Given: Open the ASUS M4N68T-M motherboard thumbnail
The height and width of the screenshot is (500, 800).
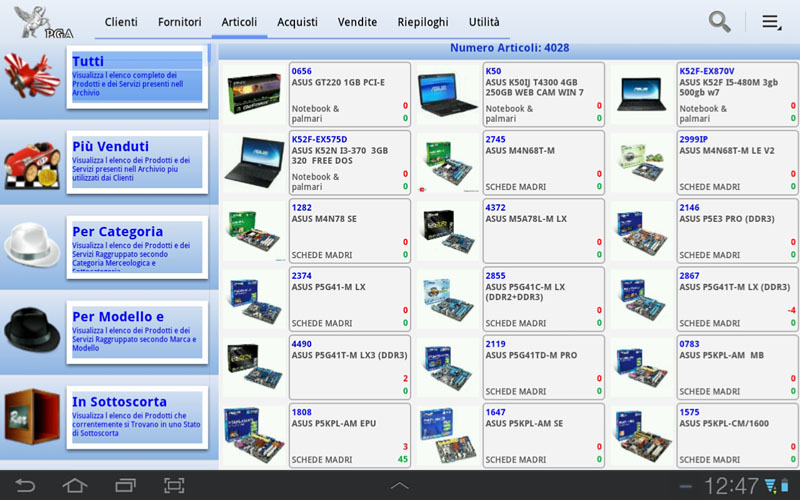Looking at the screenshot, I should pyautogui.click(x=447, y=162).
